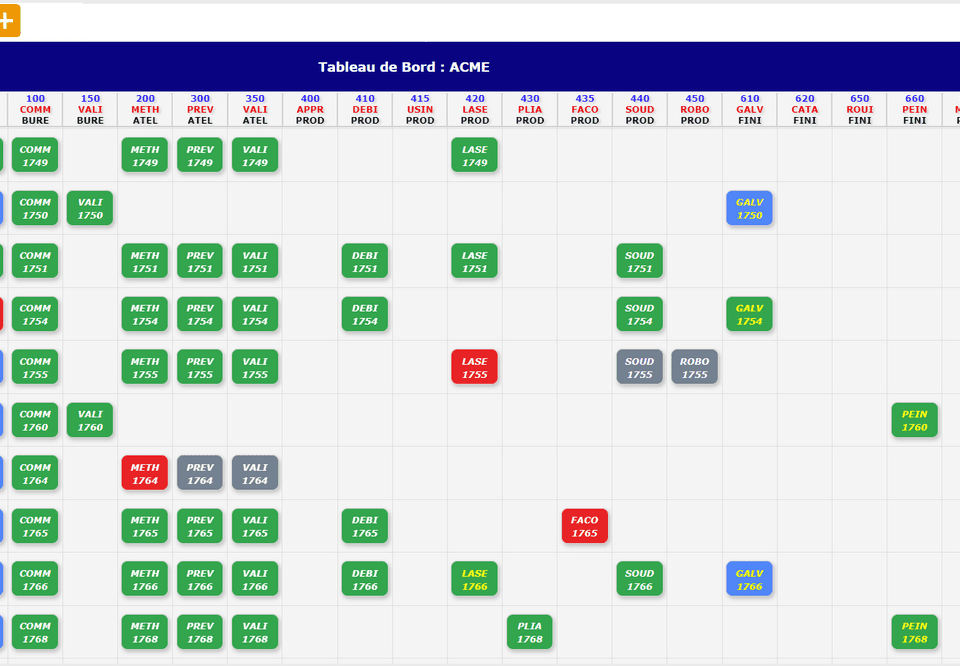
Task: Click the PEIN 1760 tile
Action: [x=914, y=420]
